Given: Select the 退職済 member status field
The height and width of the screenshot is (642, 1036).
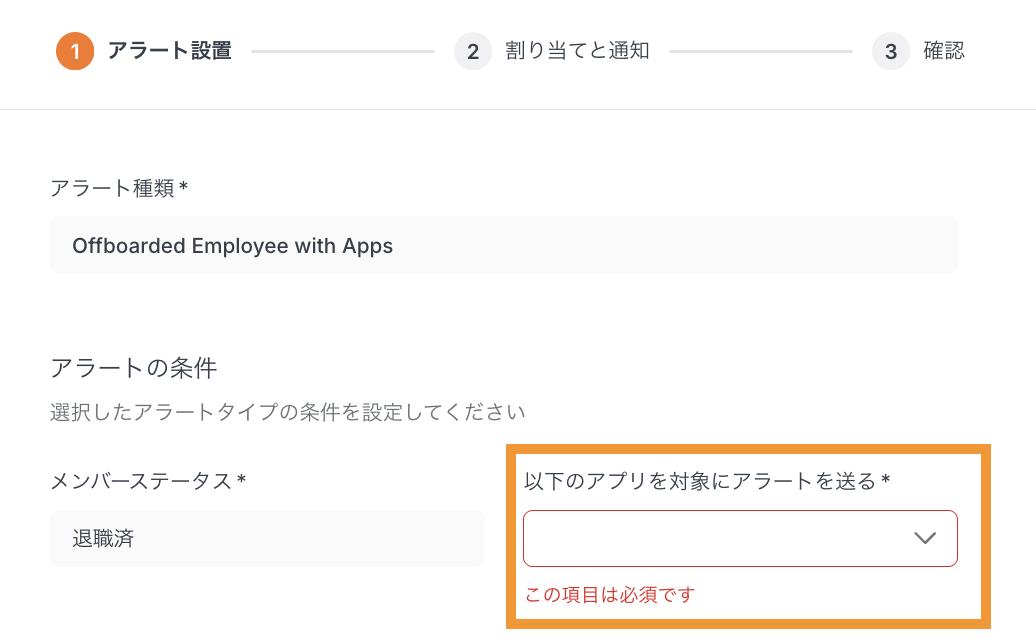Looking at the screenshot, I should (267, 538).
